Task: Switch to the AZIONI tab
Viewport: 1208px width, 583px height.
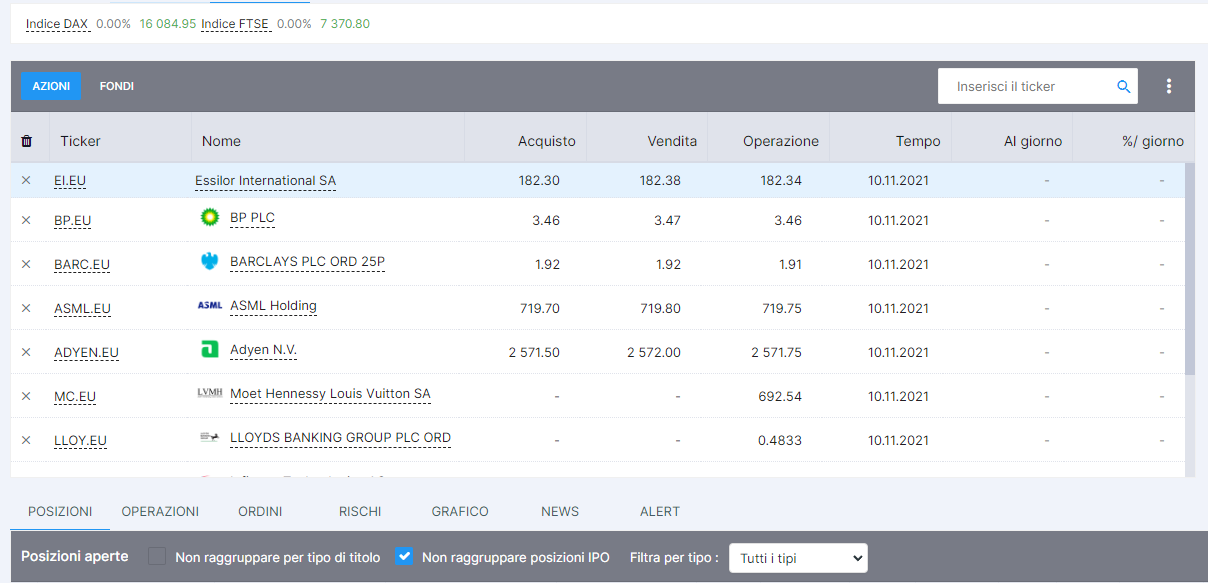Action: coord(51,86)
